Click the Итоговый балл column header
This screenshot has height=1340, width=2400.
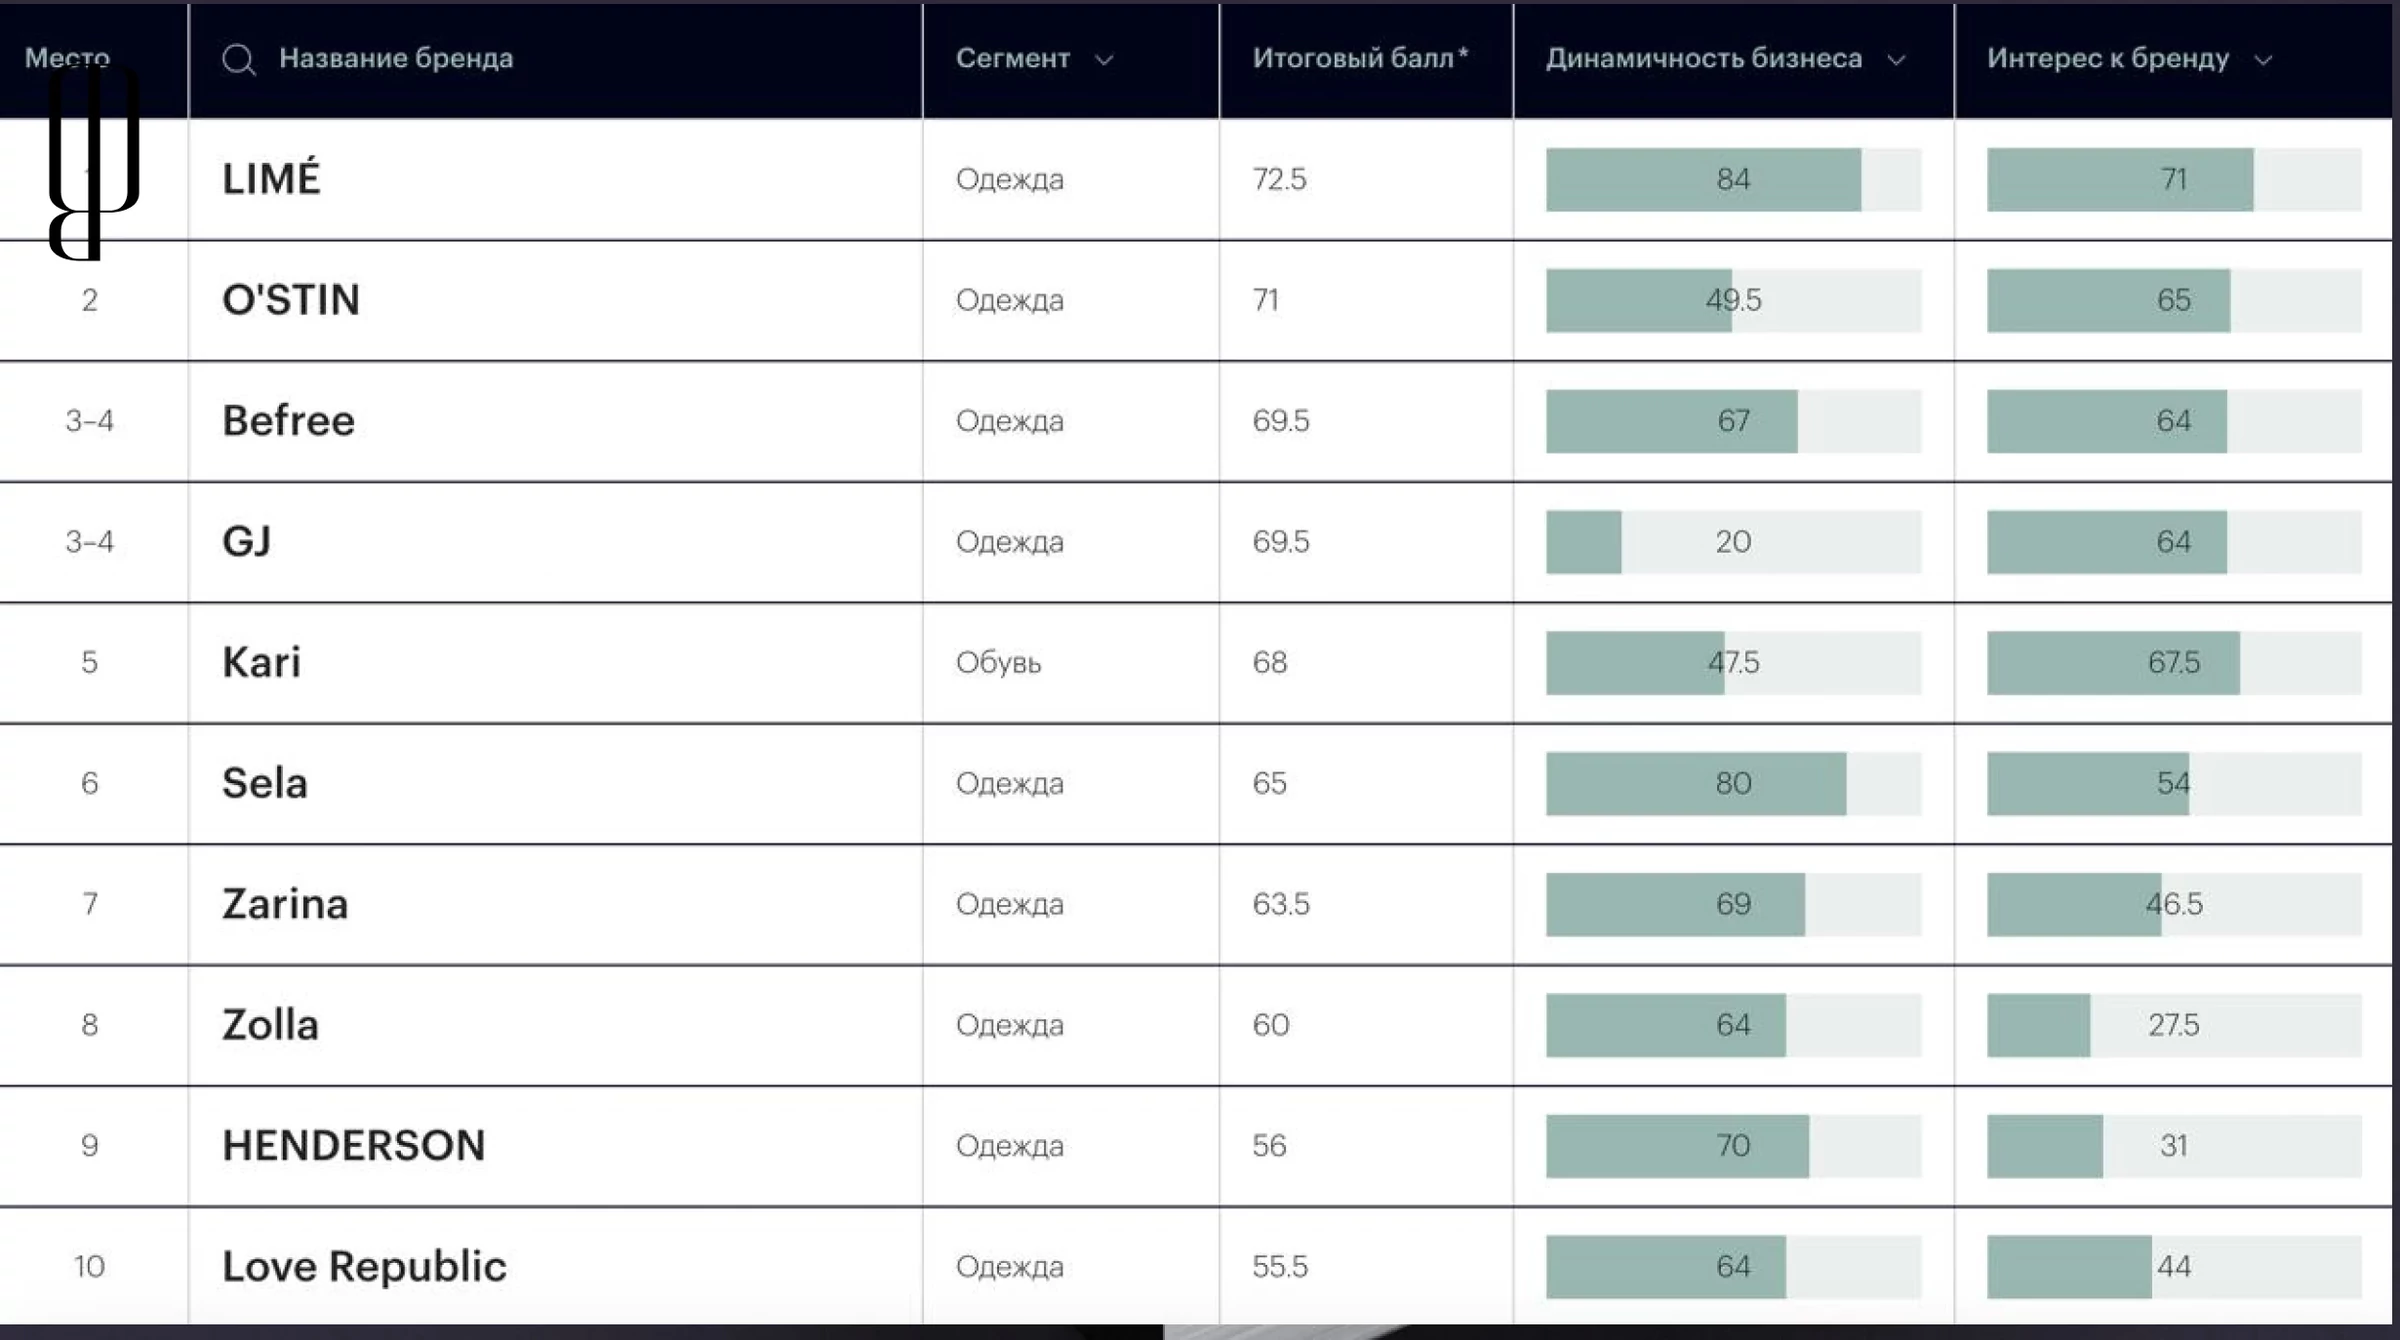1360,59
